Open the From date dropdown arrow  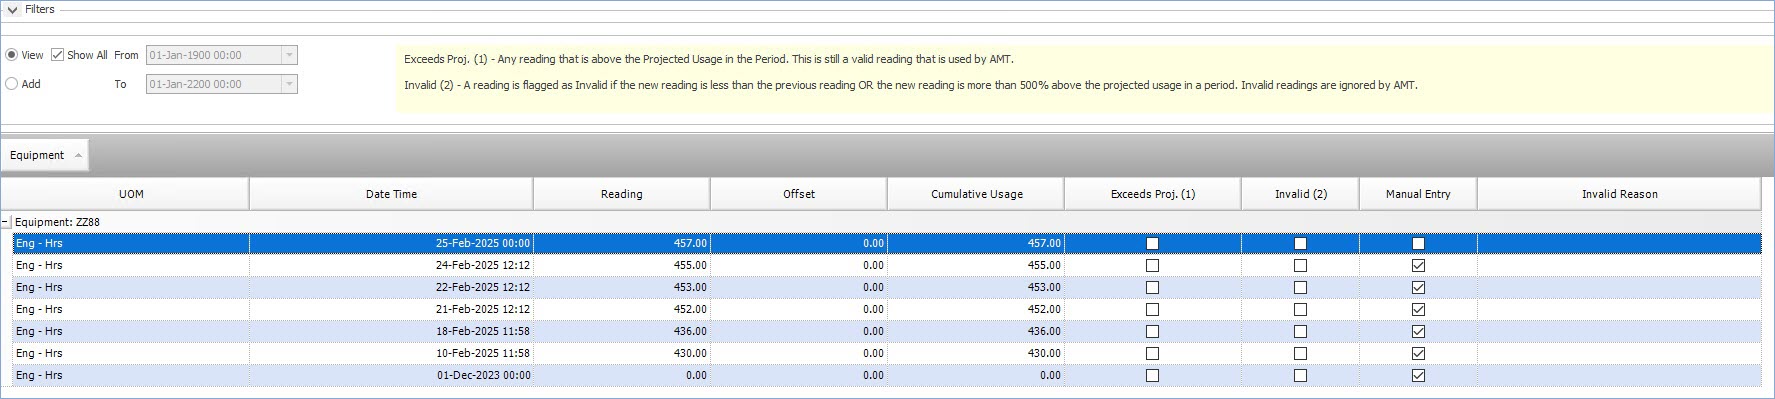tap(289, 55)
